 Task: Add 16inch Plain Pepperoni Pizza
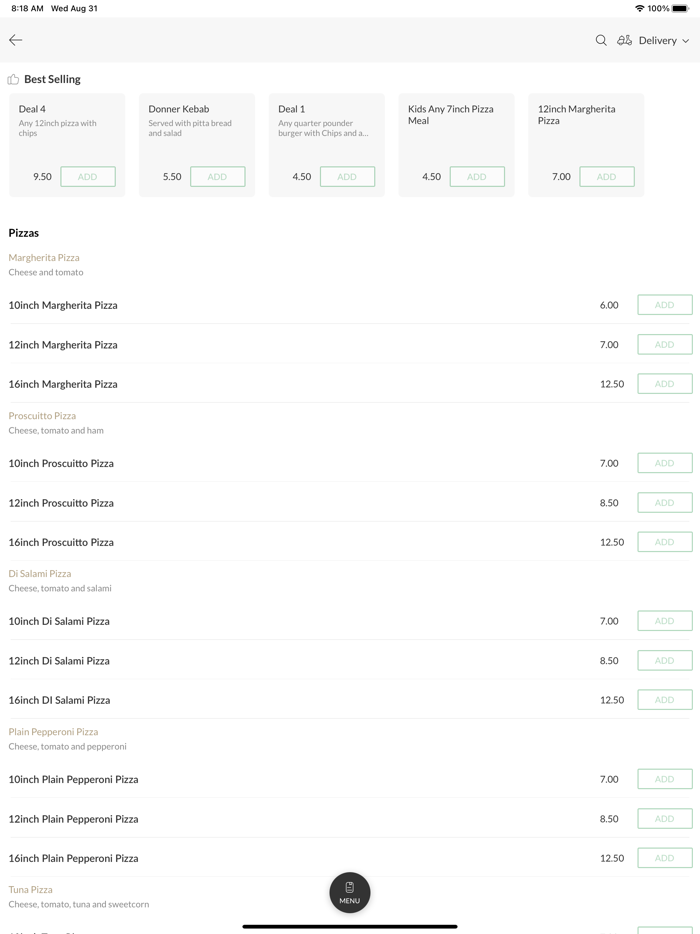[x=665, y=858]
